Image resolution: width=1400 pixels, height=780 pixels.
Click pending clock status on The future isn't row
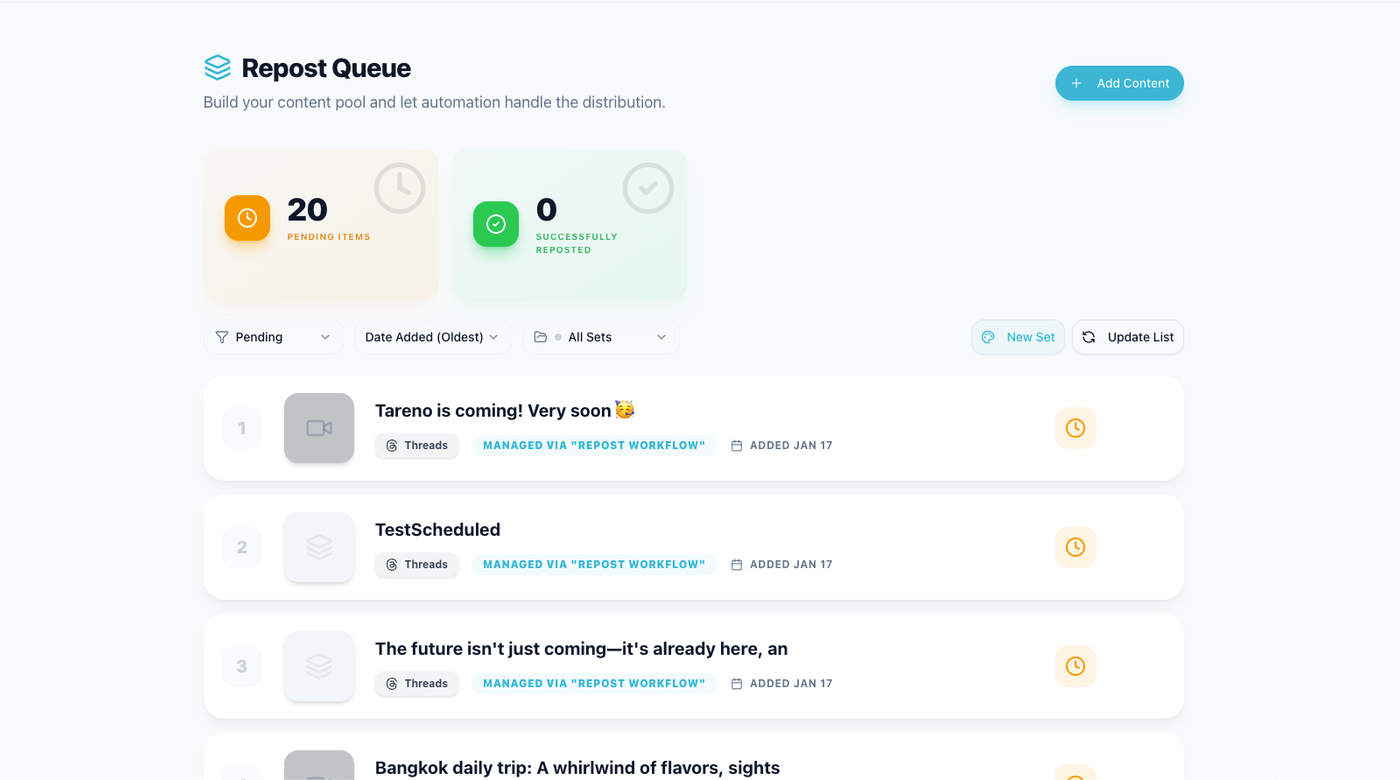(x=1075, y=666)
